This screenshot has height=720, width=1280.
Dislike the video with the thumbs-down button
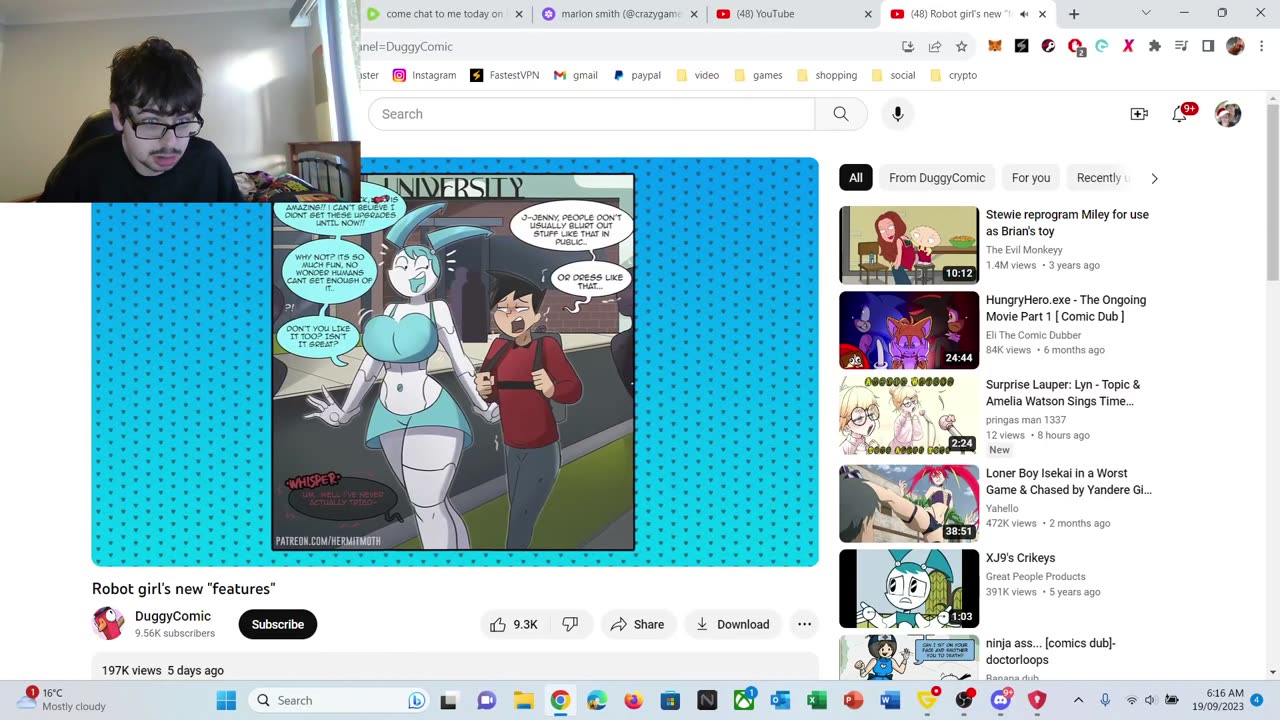point(570,624)
